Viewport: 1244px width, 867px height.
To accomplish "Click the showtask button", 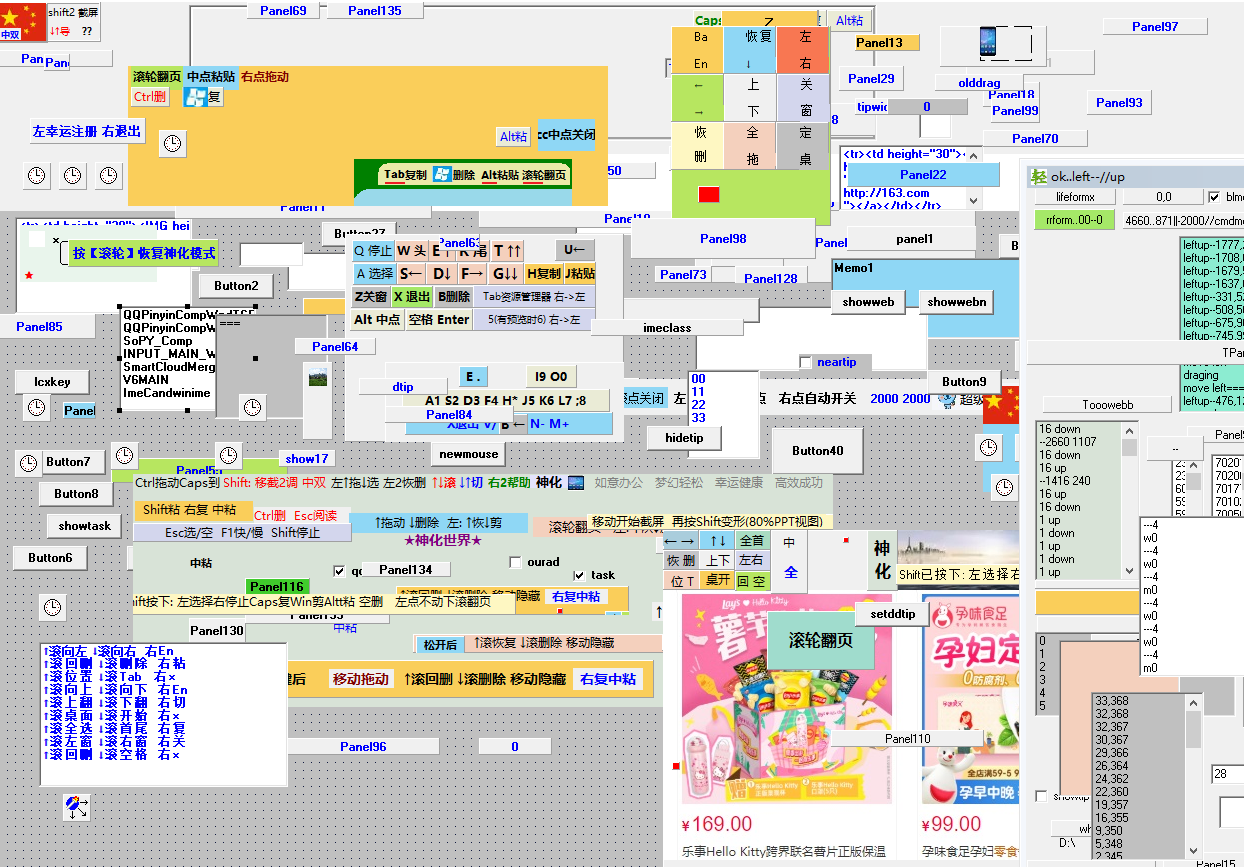I will pos(85,526).
